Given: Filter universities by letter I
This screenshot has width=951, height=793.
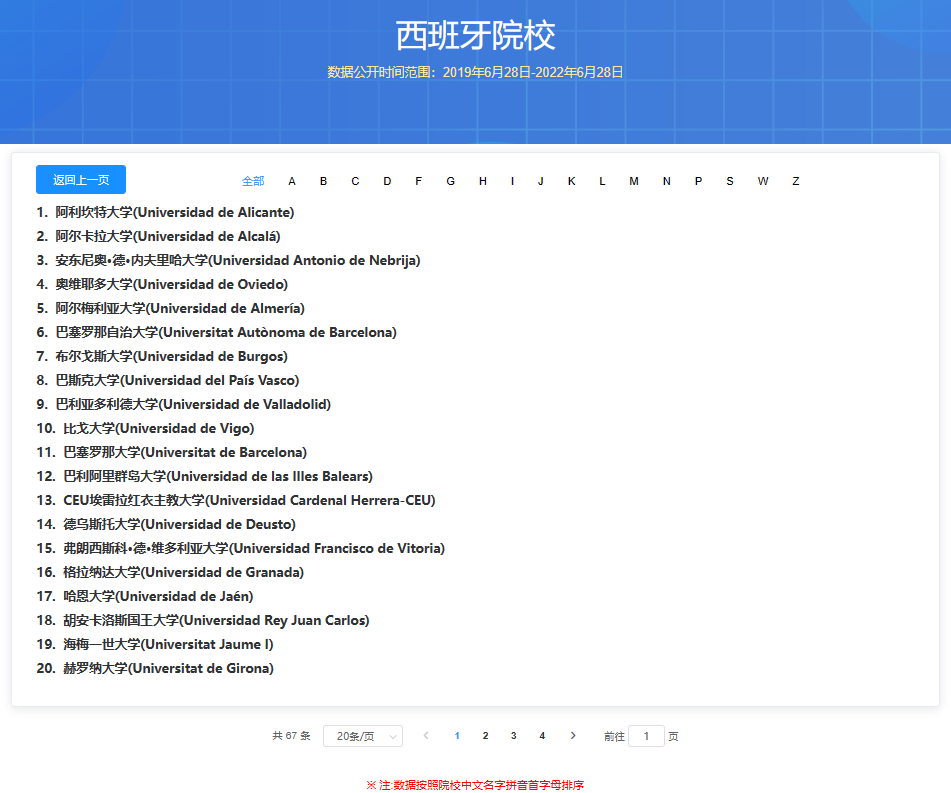Looking at the screenshot, I should [x=512, y=181].
